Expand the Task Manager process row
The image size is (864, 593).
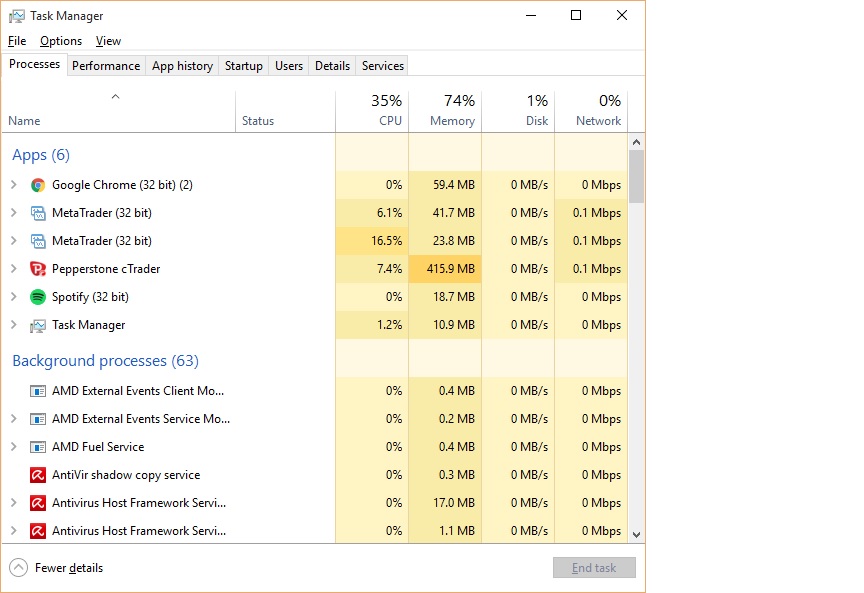tap(14, 325)
